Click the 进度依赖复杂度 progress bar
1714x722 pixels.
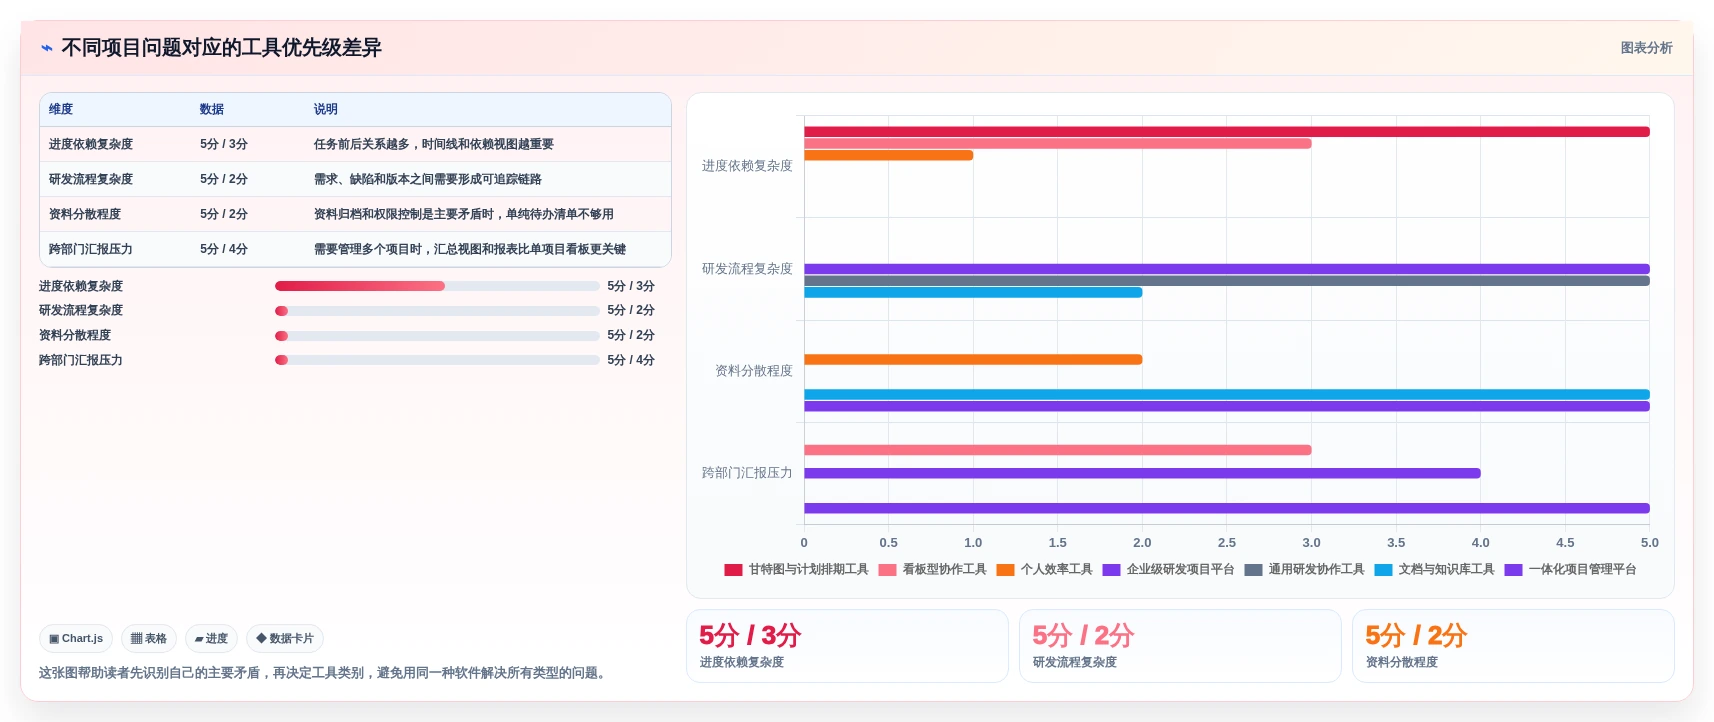(x=437, y=286)
